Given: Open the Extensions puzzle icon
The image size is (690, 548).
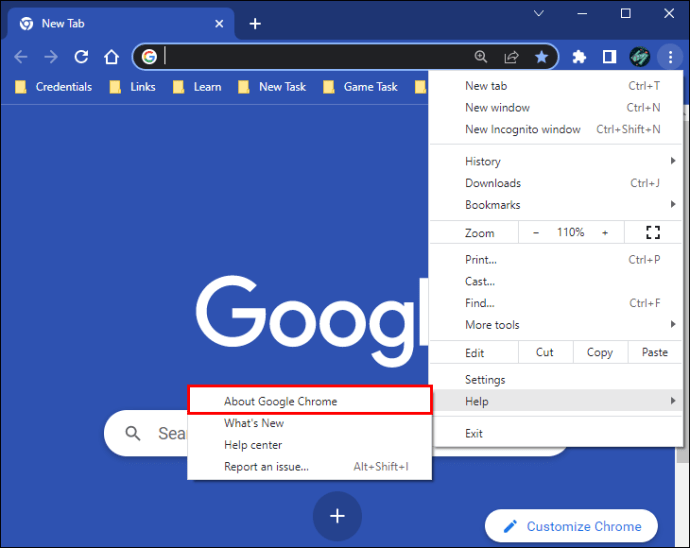Looking at the screenshot, I should pyautogui.click(x=579, y=57).
